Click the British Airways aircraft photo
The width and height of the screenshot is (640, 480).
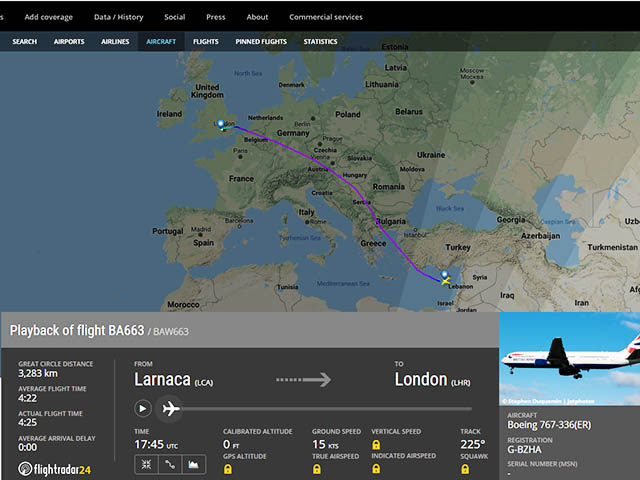click(569, 359)
